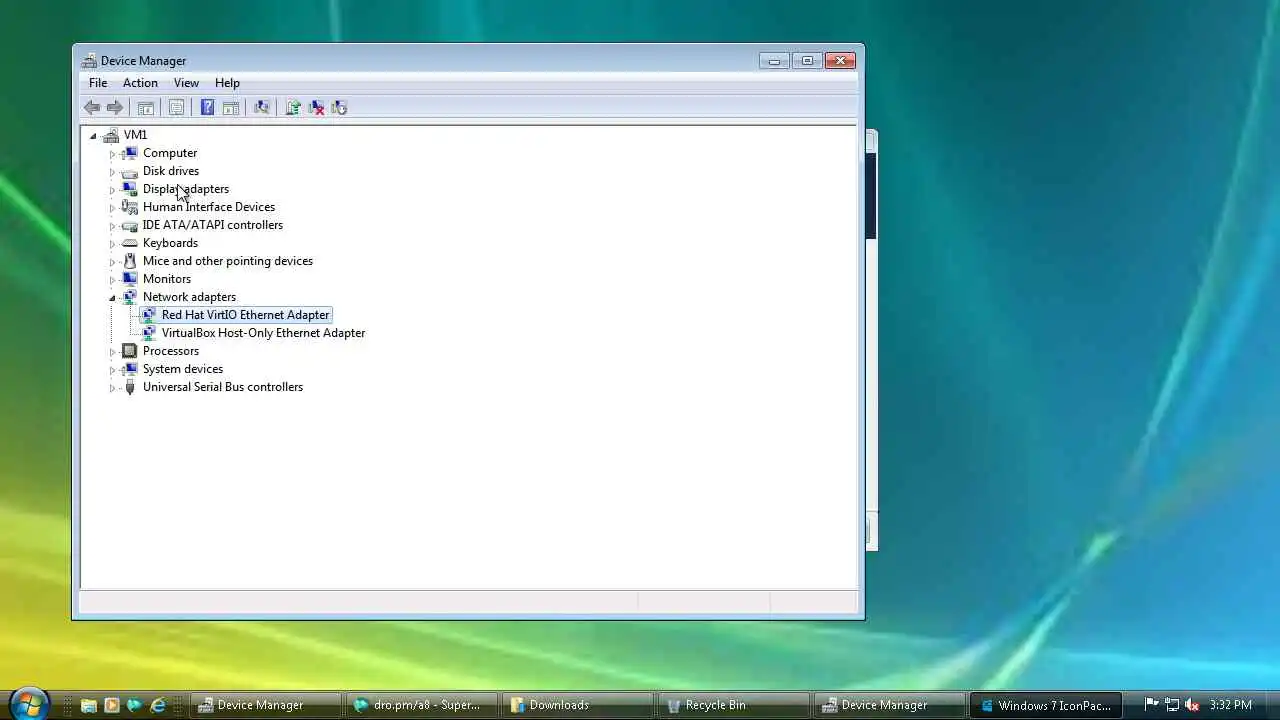1280x720 pixels.
Task: Click the VM1 computer root icon
Action: click(x=111, y=135)
